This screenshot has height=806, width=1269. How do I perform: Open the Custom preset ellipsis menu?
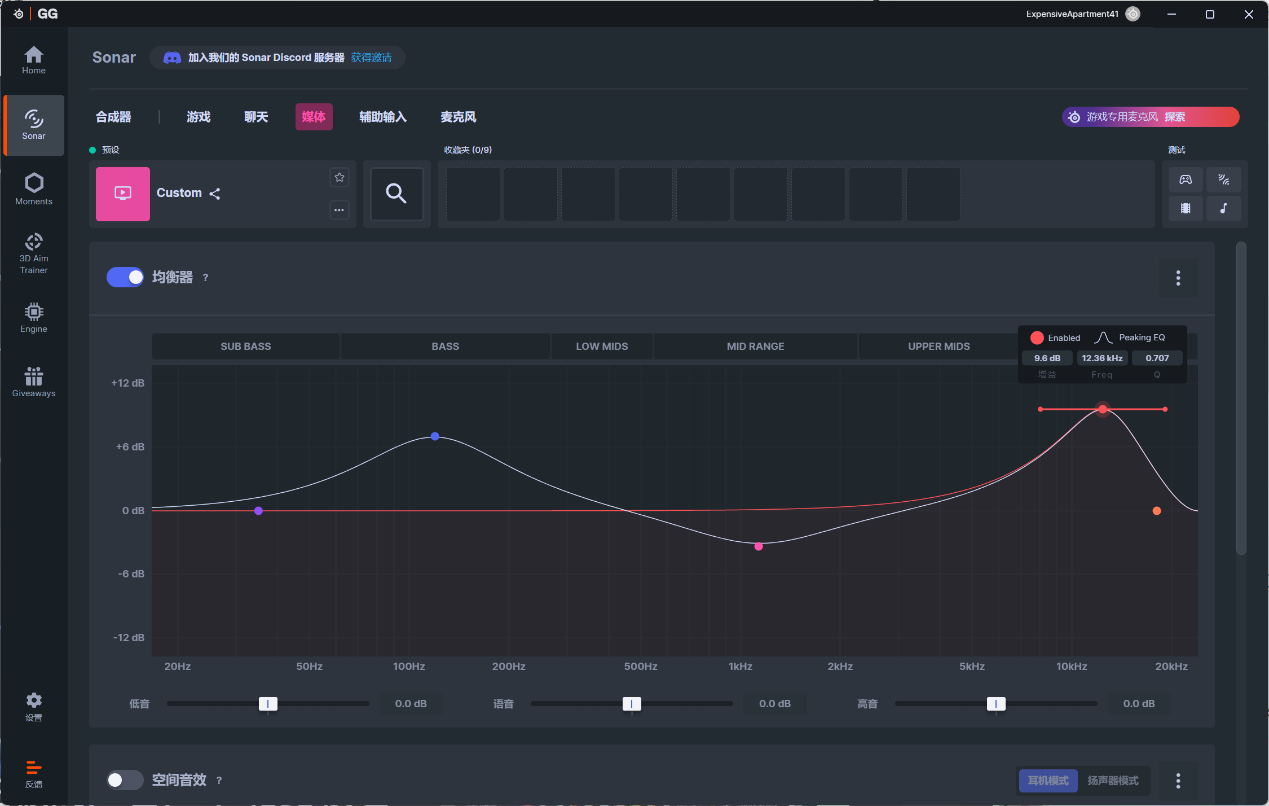(x=339, y=210)
